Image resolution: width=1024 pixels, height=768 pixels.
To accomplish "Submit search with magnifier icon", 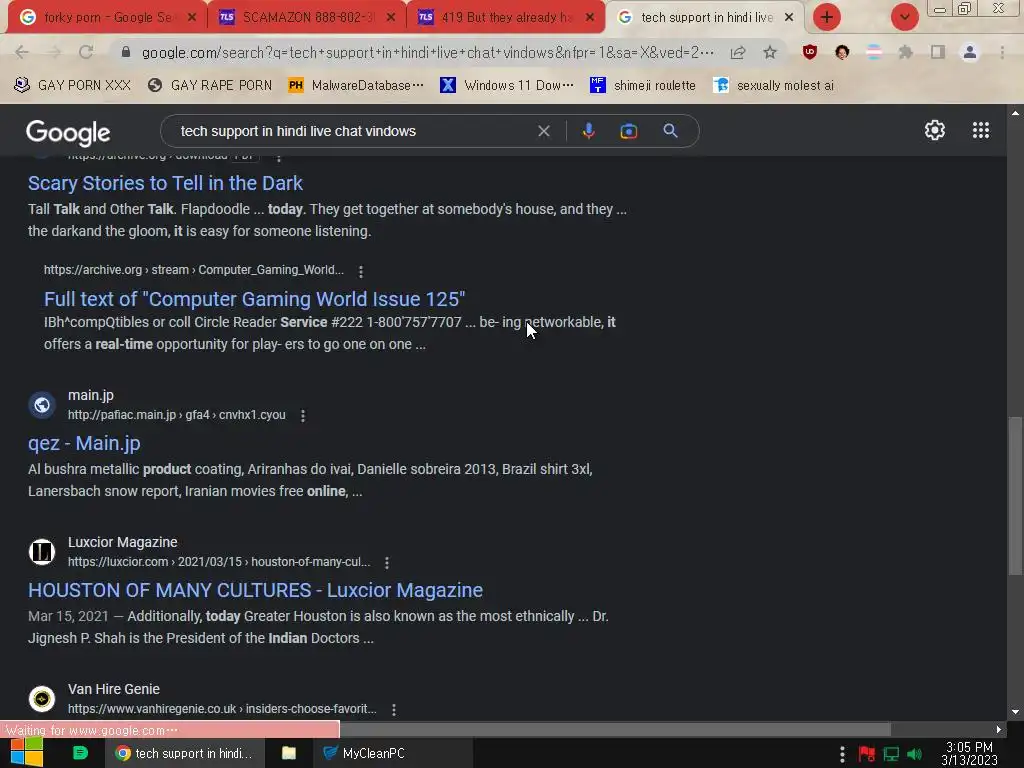I will (670, 131).
